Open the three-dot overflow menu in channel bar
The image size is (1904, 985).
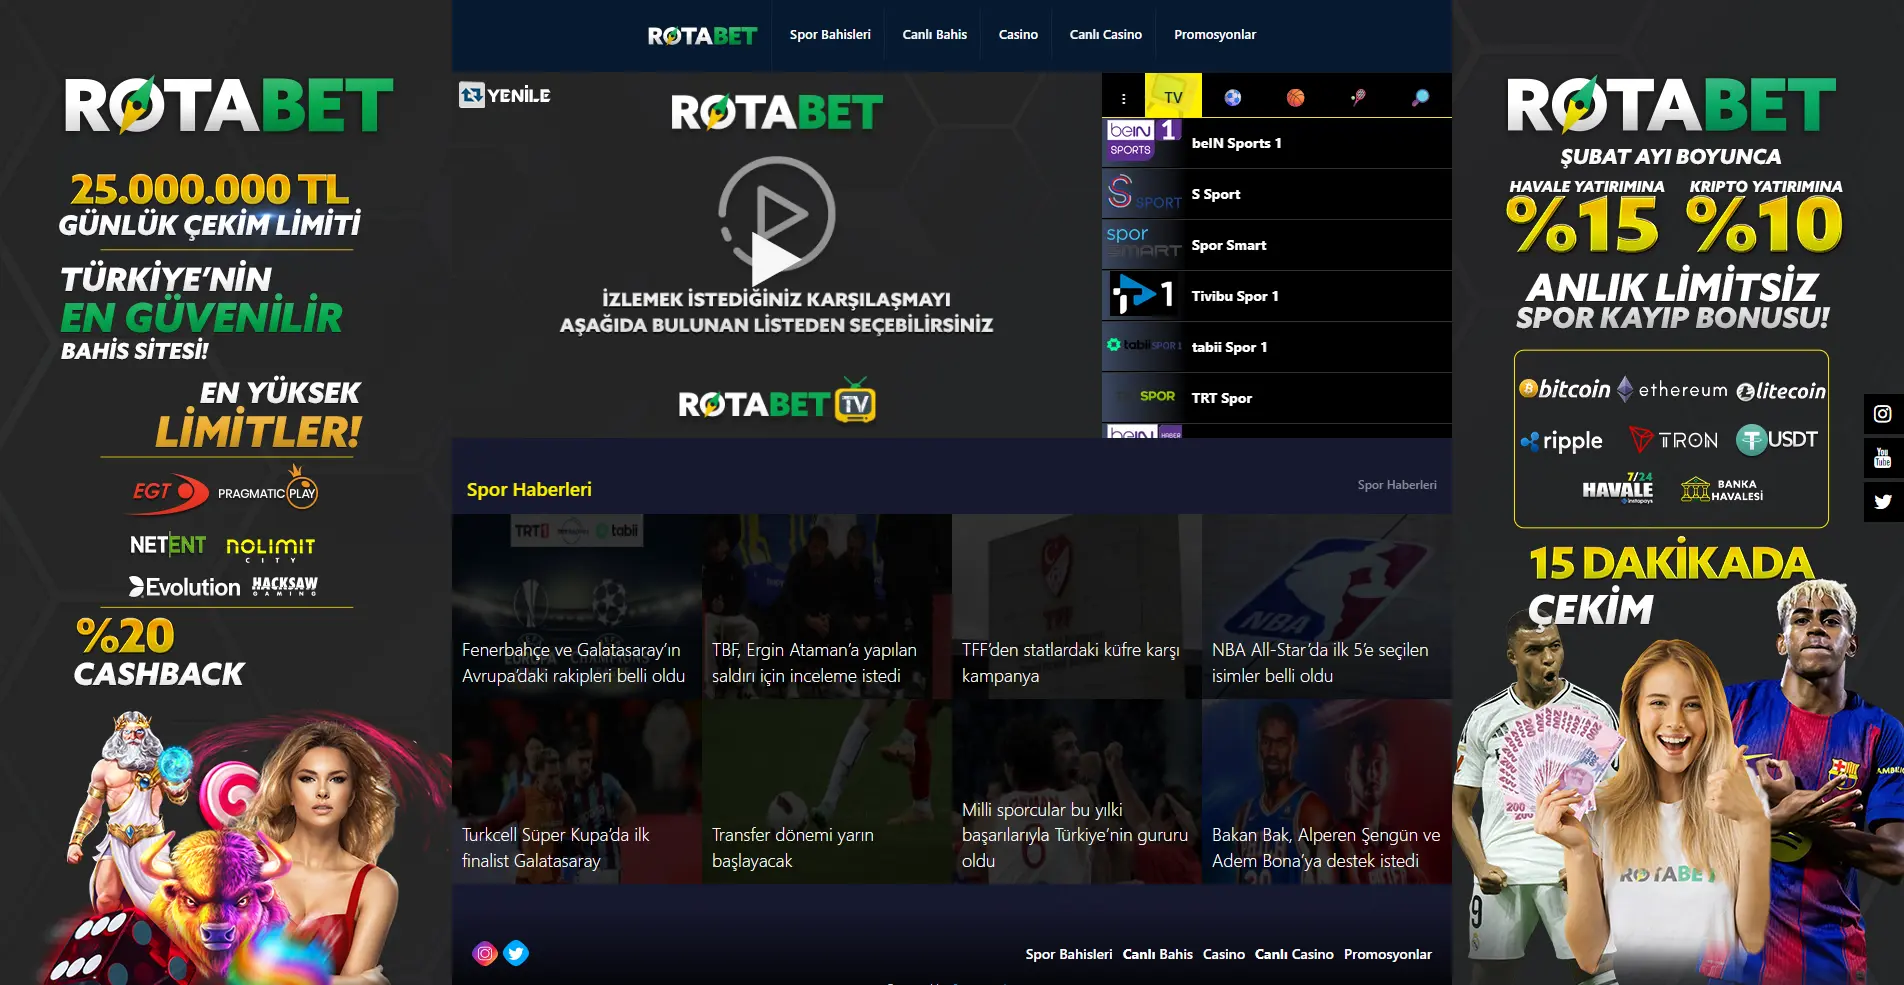pyautogui.click(x=1124, y=96)
